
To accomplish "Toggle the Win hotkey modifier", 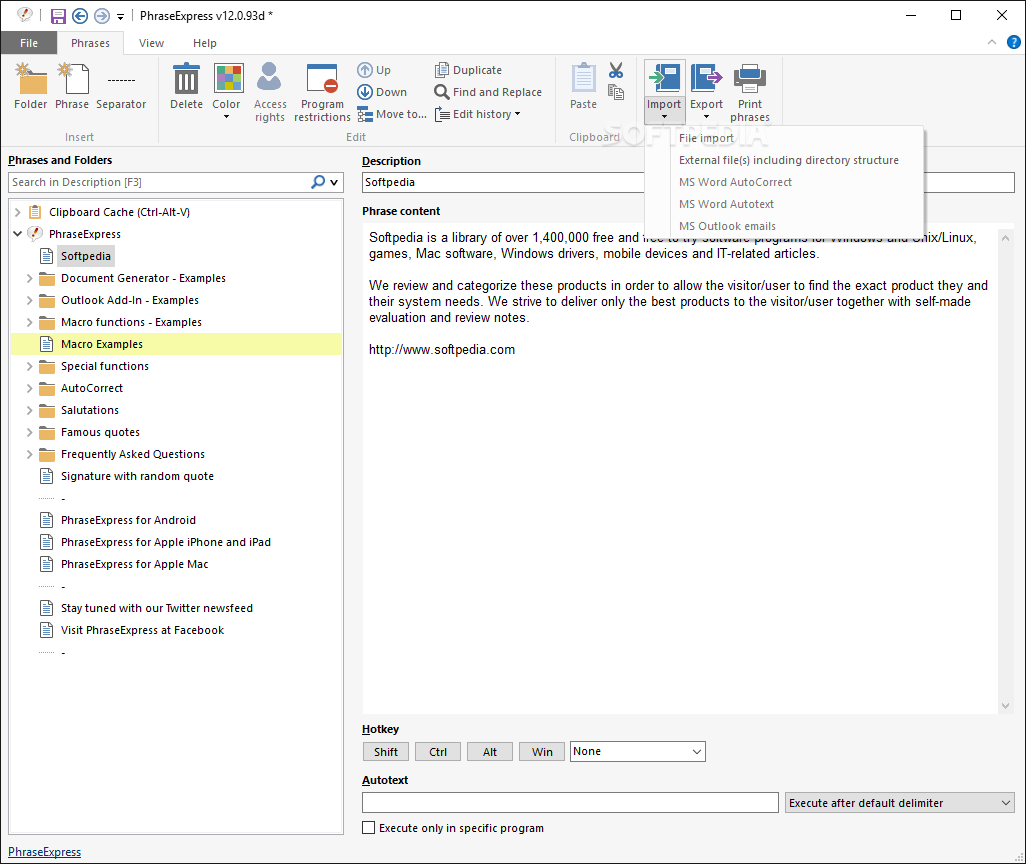I will tap(542, 752).
